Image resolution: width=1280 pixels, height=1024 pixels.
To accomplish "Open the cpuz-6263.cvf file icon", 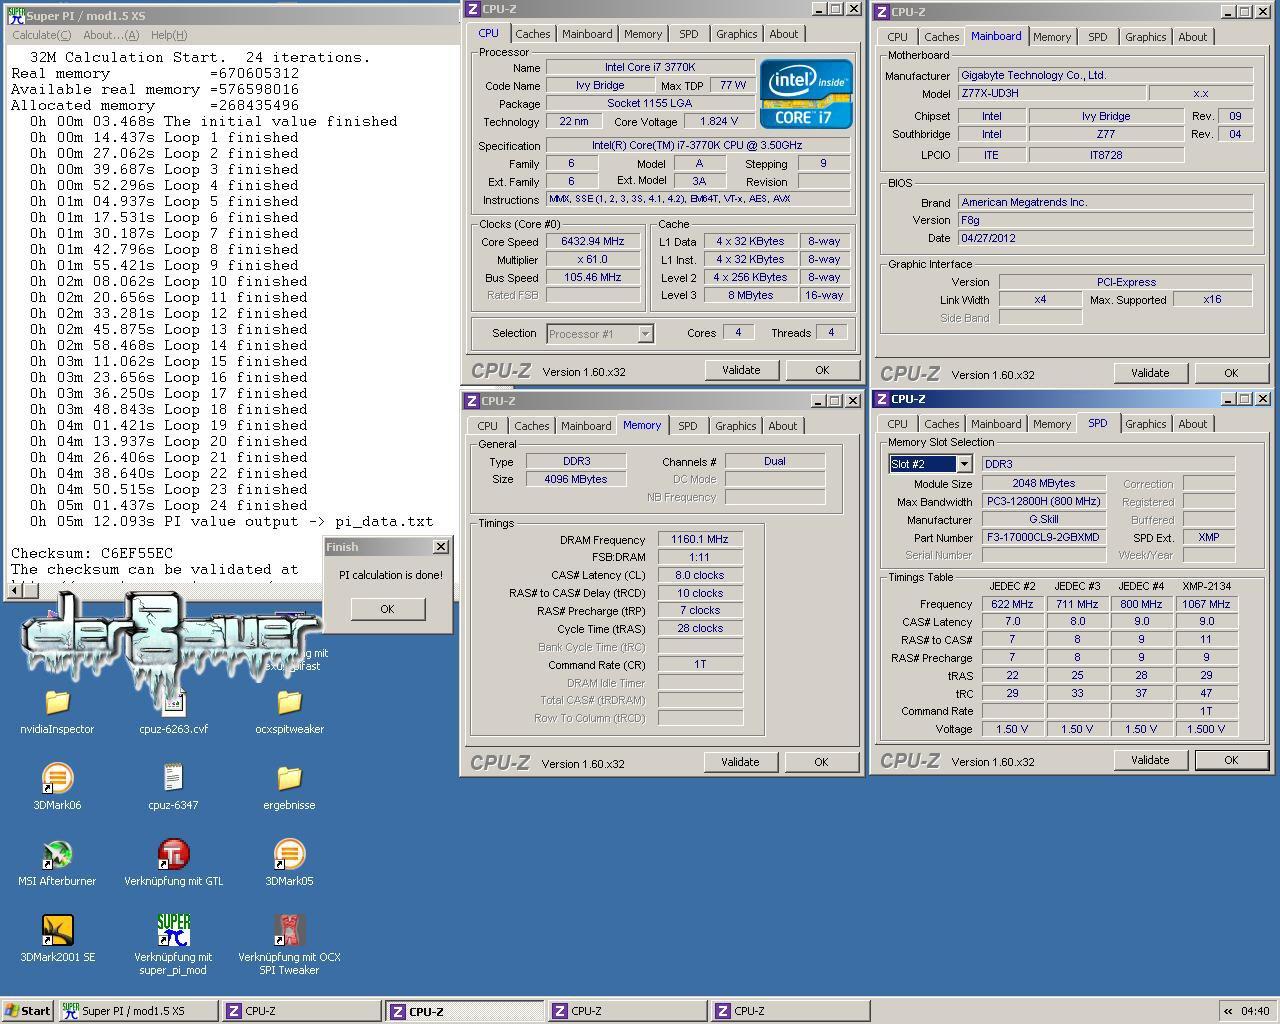I will point(173,702).
